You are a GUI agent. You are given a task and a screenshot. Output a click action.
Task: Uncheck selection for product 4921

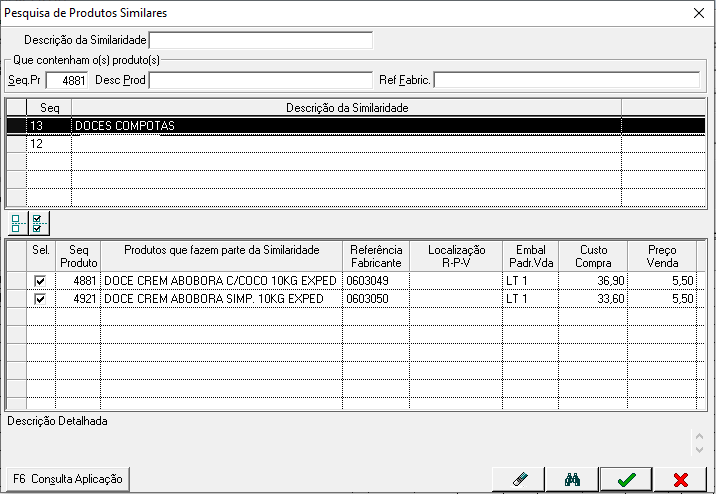pos(40,299)
